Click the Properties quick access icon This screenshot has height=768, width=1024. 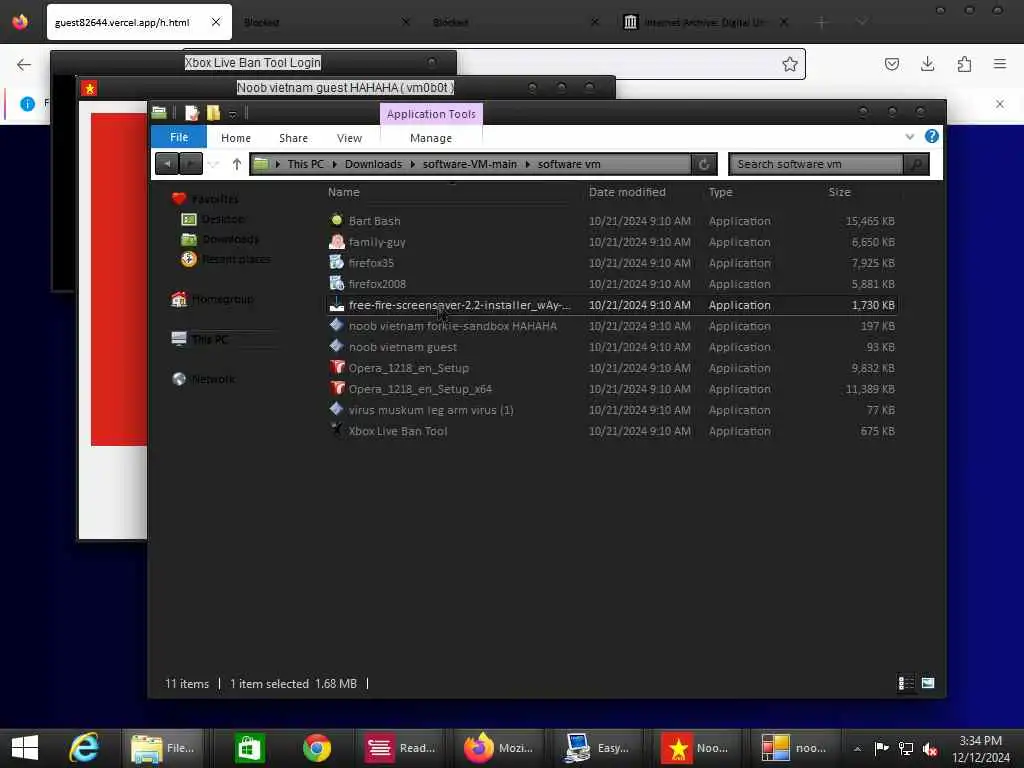coord(191,113)
